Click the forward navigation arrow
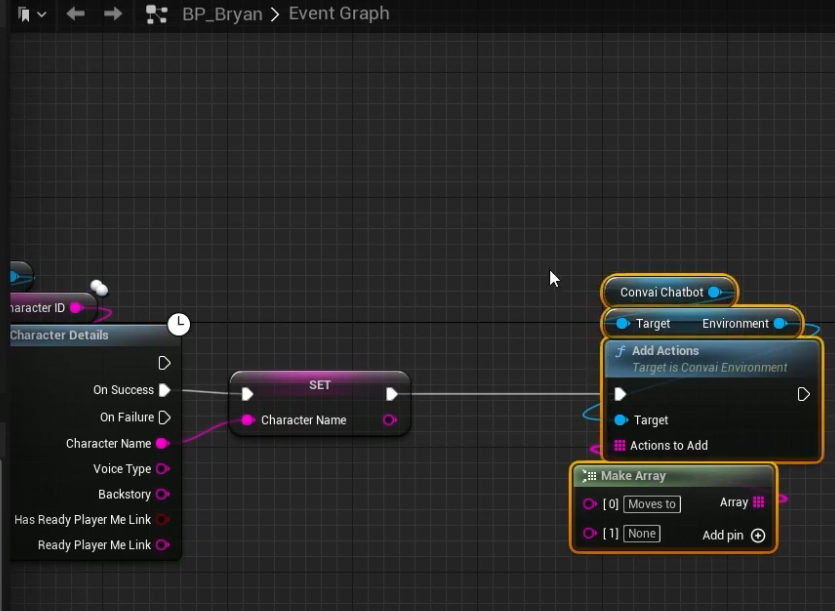835x611 pixels. [113, 14]
